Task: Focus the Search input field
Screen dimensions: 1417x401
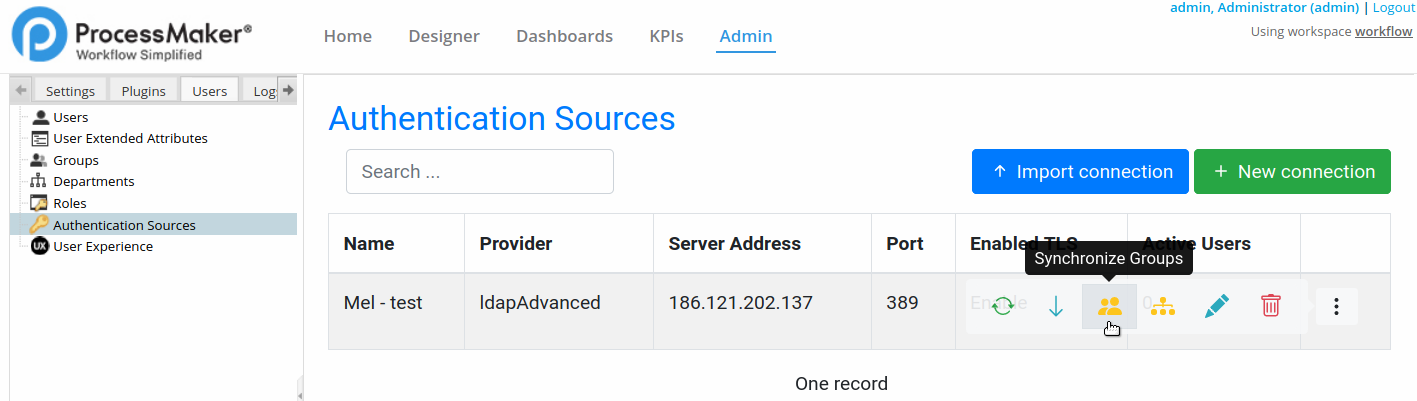Action: coord(480,172)
